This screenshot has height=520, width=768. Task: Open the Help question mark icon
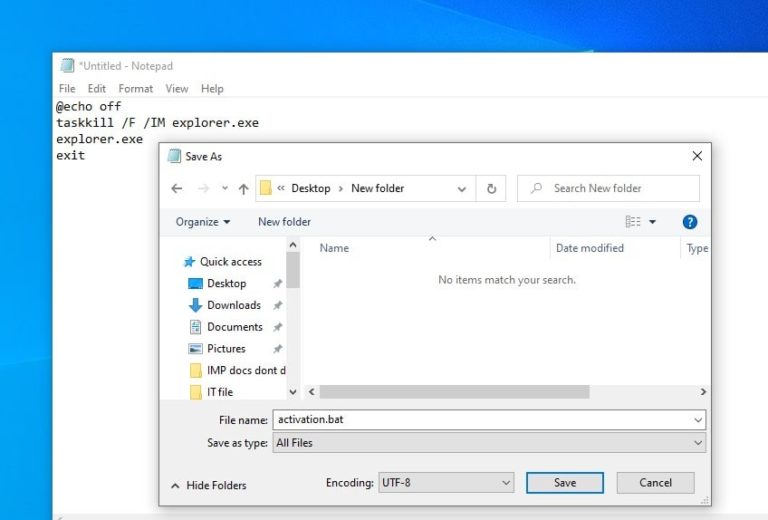tap(689, 222)
